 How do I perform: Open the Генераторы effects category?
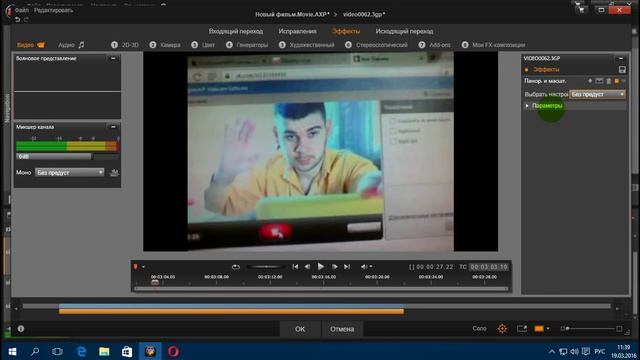click(247, 45)
